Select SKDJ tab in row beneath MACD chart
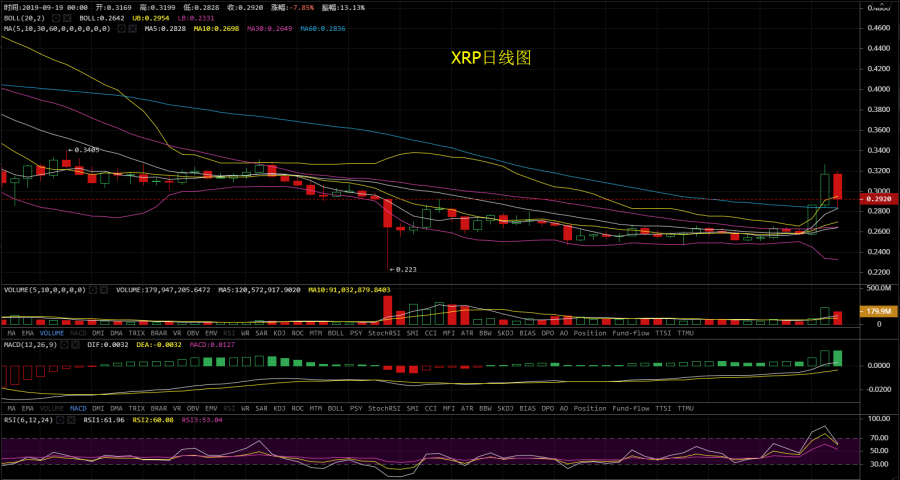The image size is (900, 480). 506,408
